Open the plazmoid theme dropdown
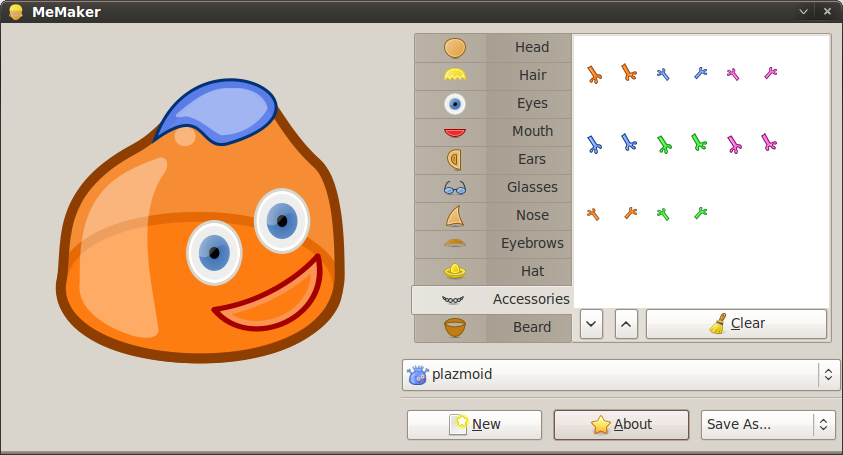The width and height of the screenshot is (843, 455). pos(621,374)
